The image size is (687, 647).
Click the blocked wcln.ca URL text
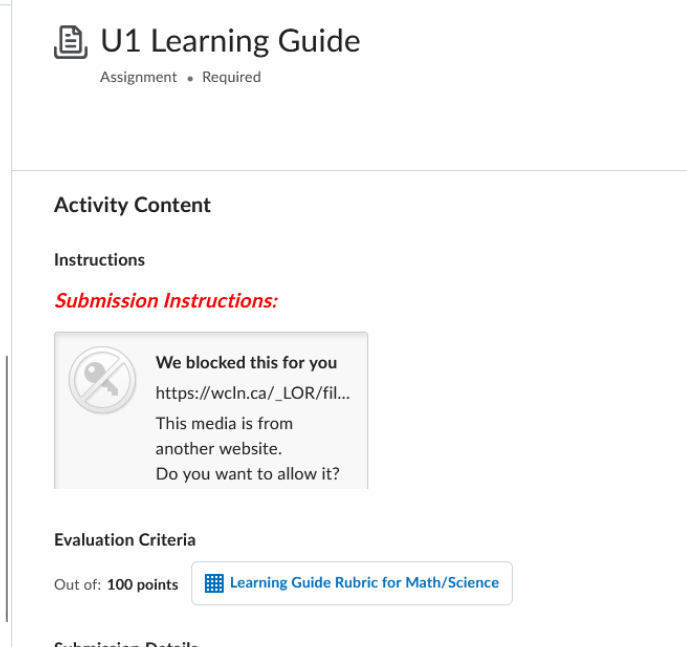pos(253,393)
